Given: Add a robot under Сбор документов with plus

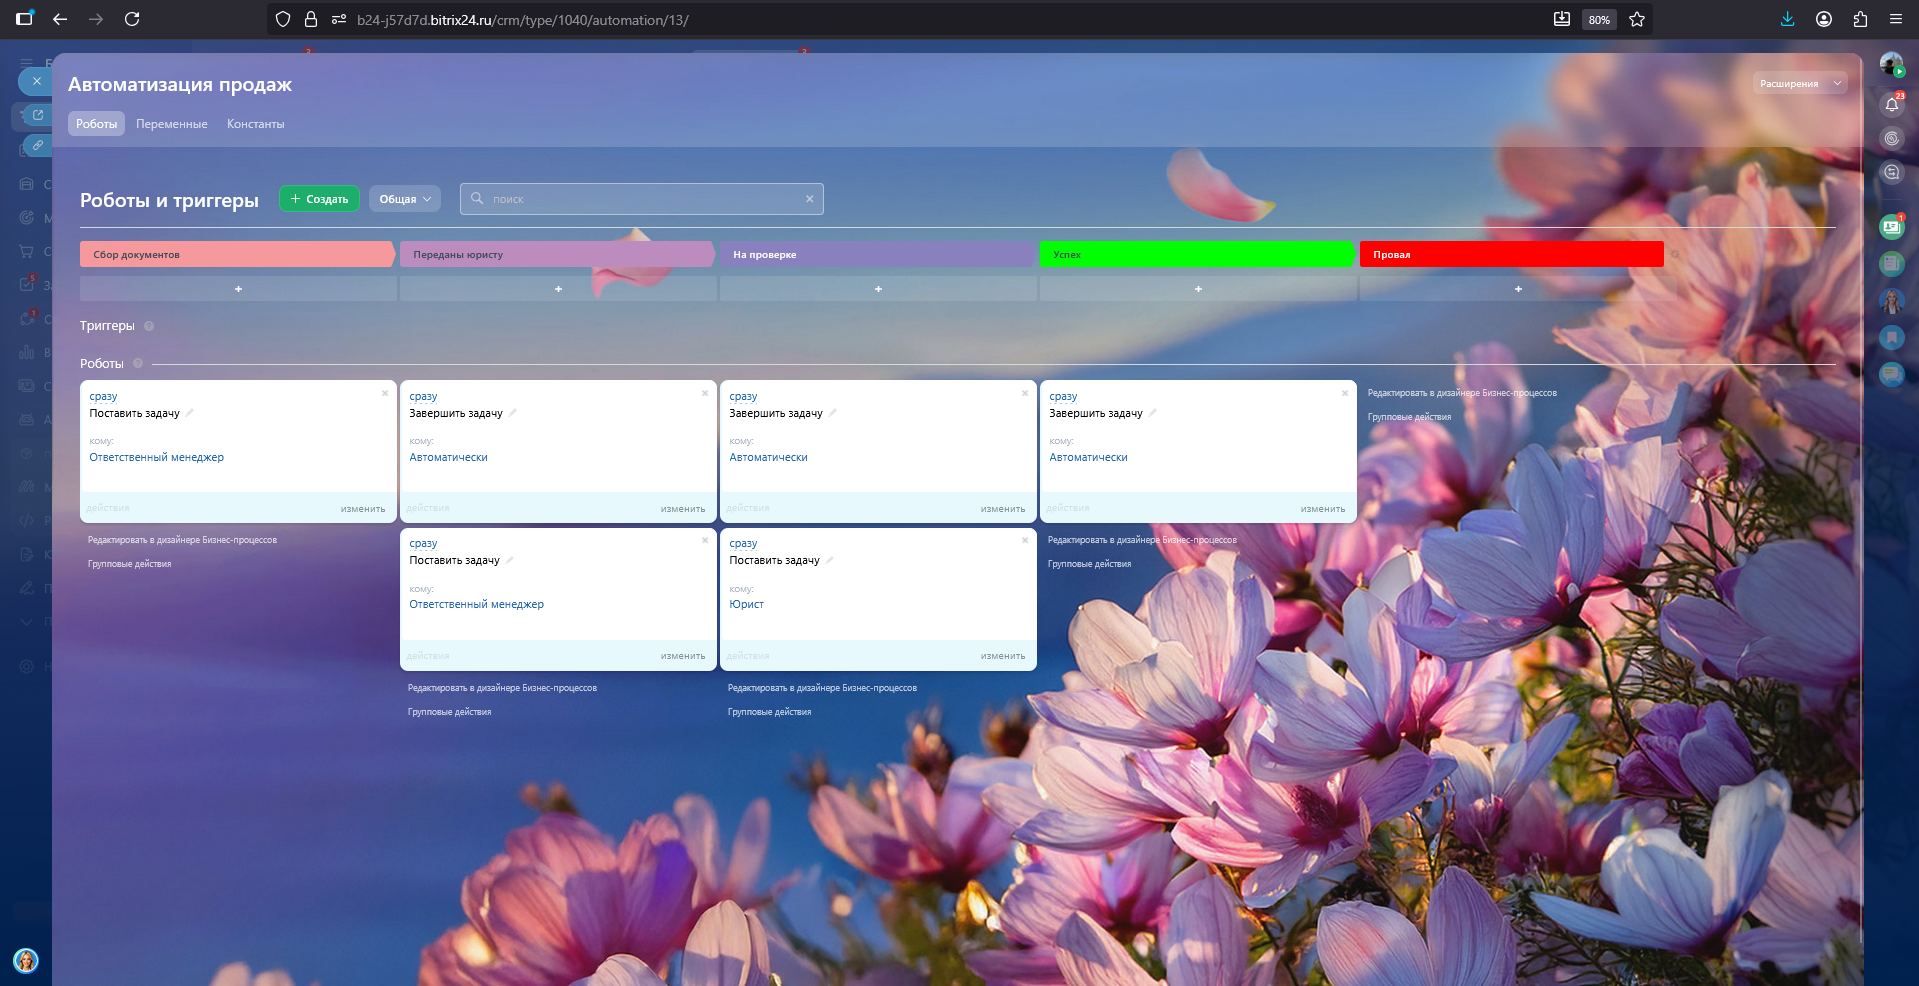Looking at the screenshot, I should 238,289.
